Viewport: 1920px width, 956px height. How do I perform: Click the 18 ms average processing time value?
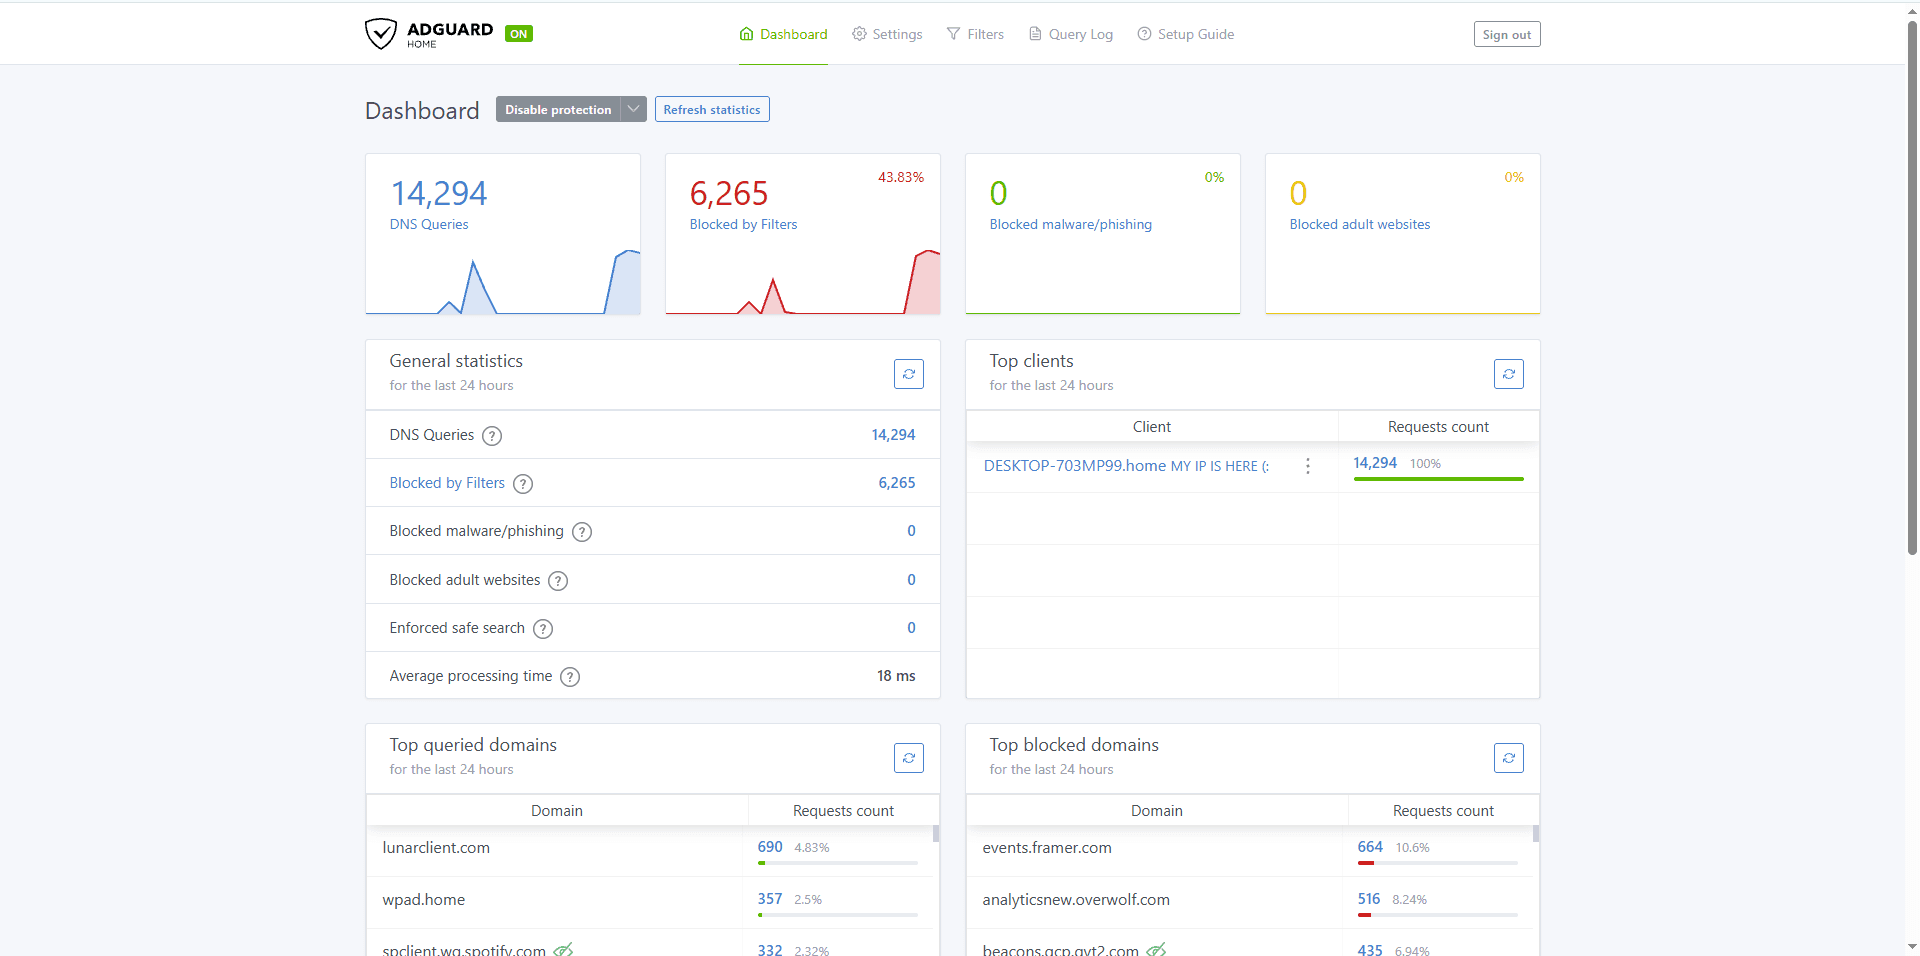click(896, 676)
